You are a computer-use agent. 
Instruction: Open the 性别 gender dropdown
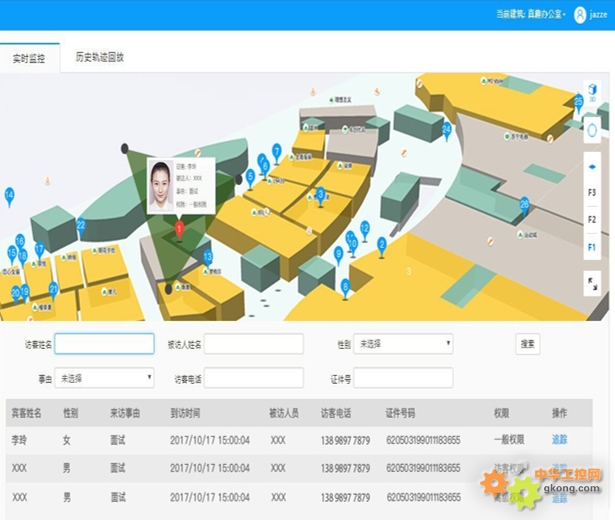tap(403, 344)
